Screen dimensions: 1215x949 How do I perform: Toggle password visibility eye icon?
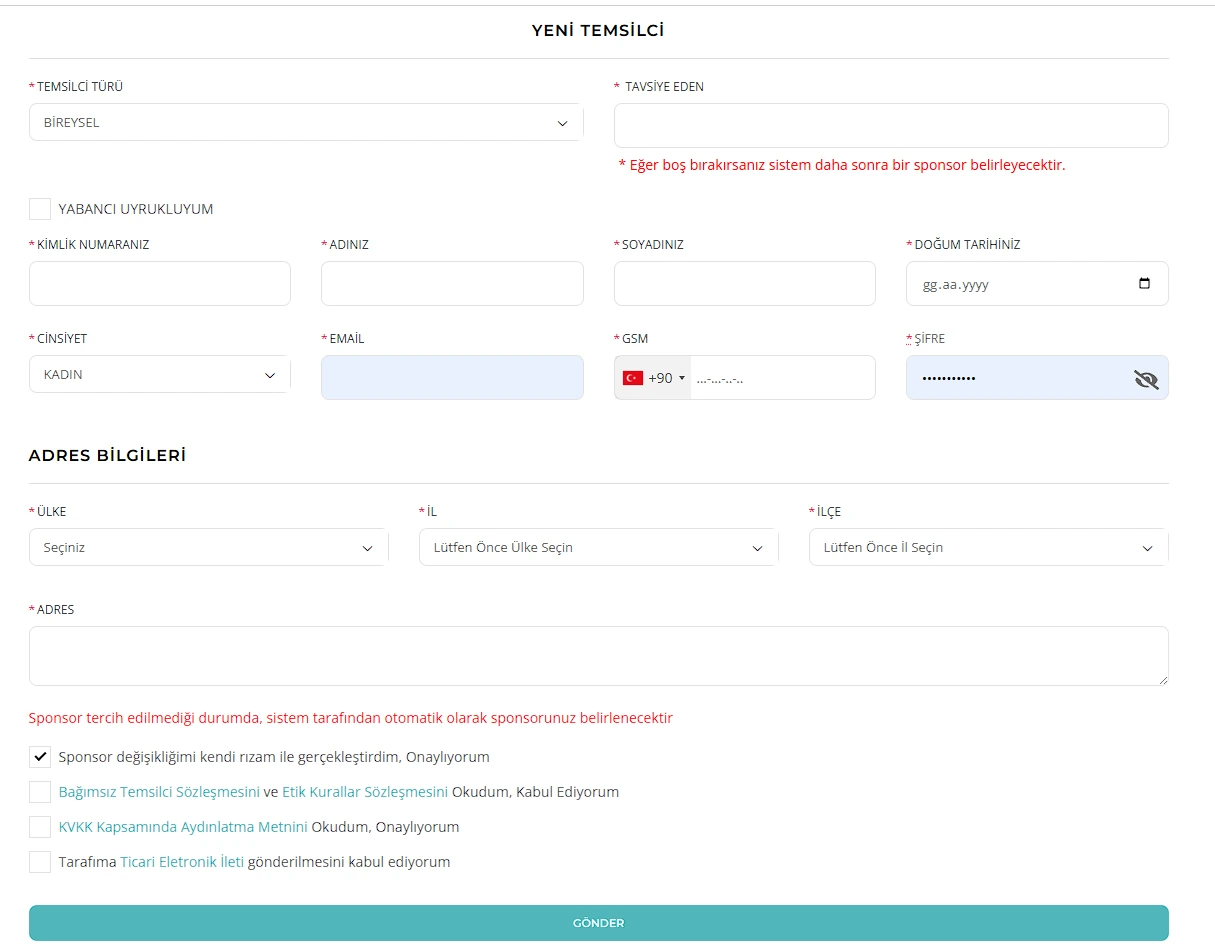coord(1145,379)
